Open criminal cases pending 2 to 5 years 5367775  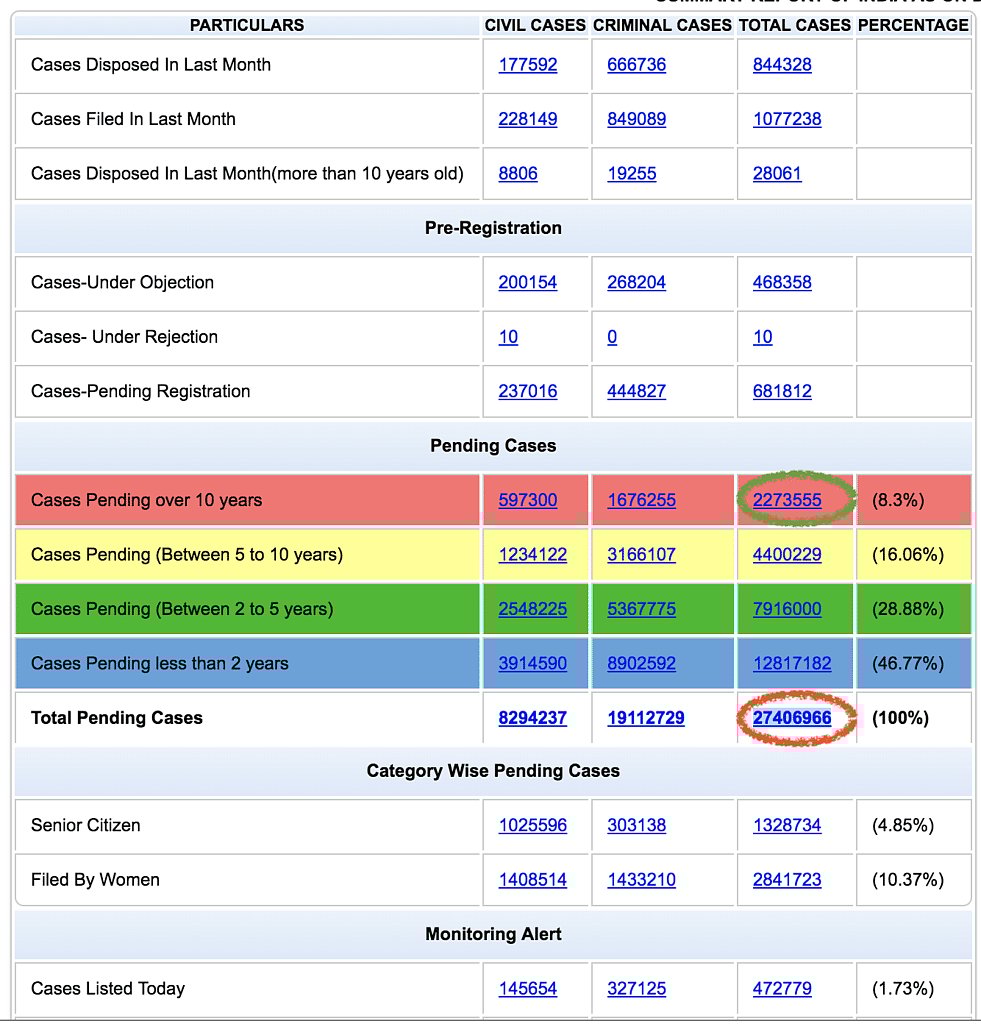[641, 609]
